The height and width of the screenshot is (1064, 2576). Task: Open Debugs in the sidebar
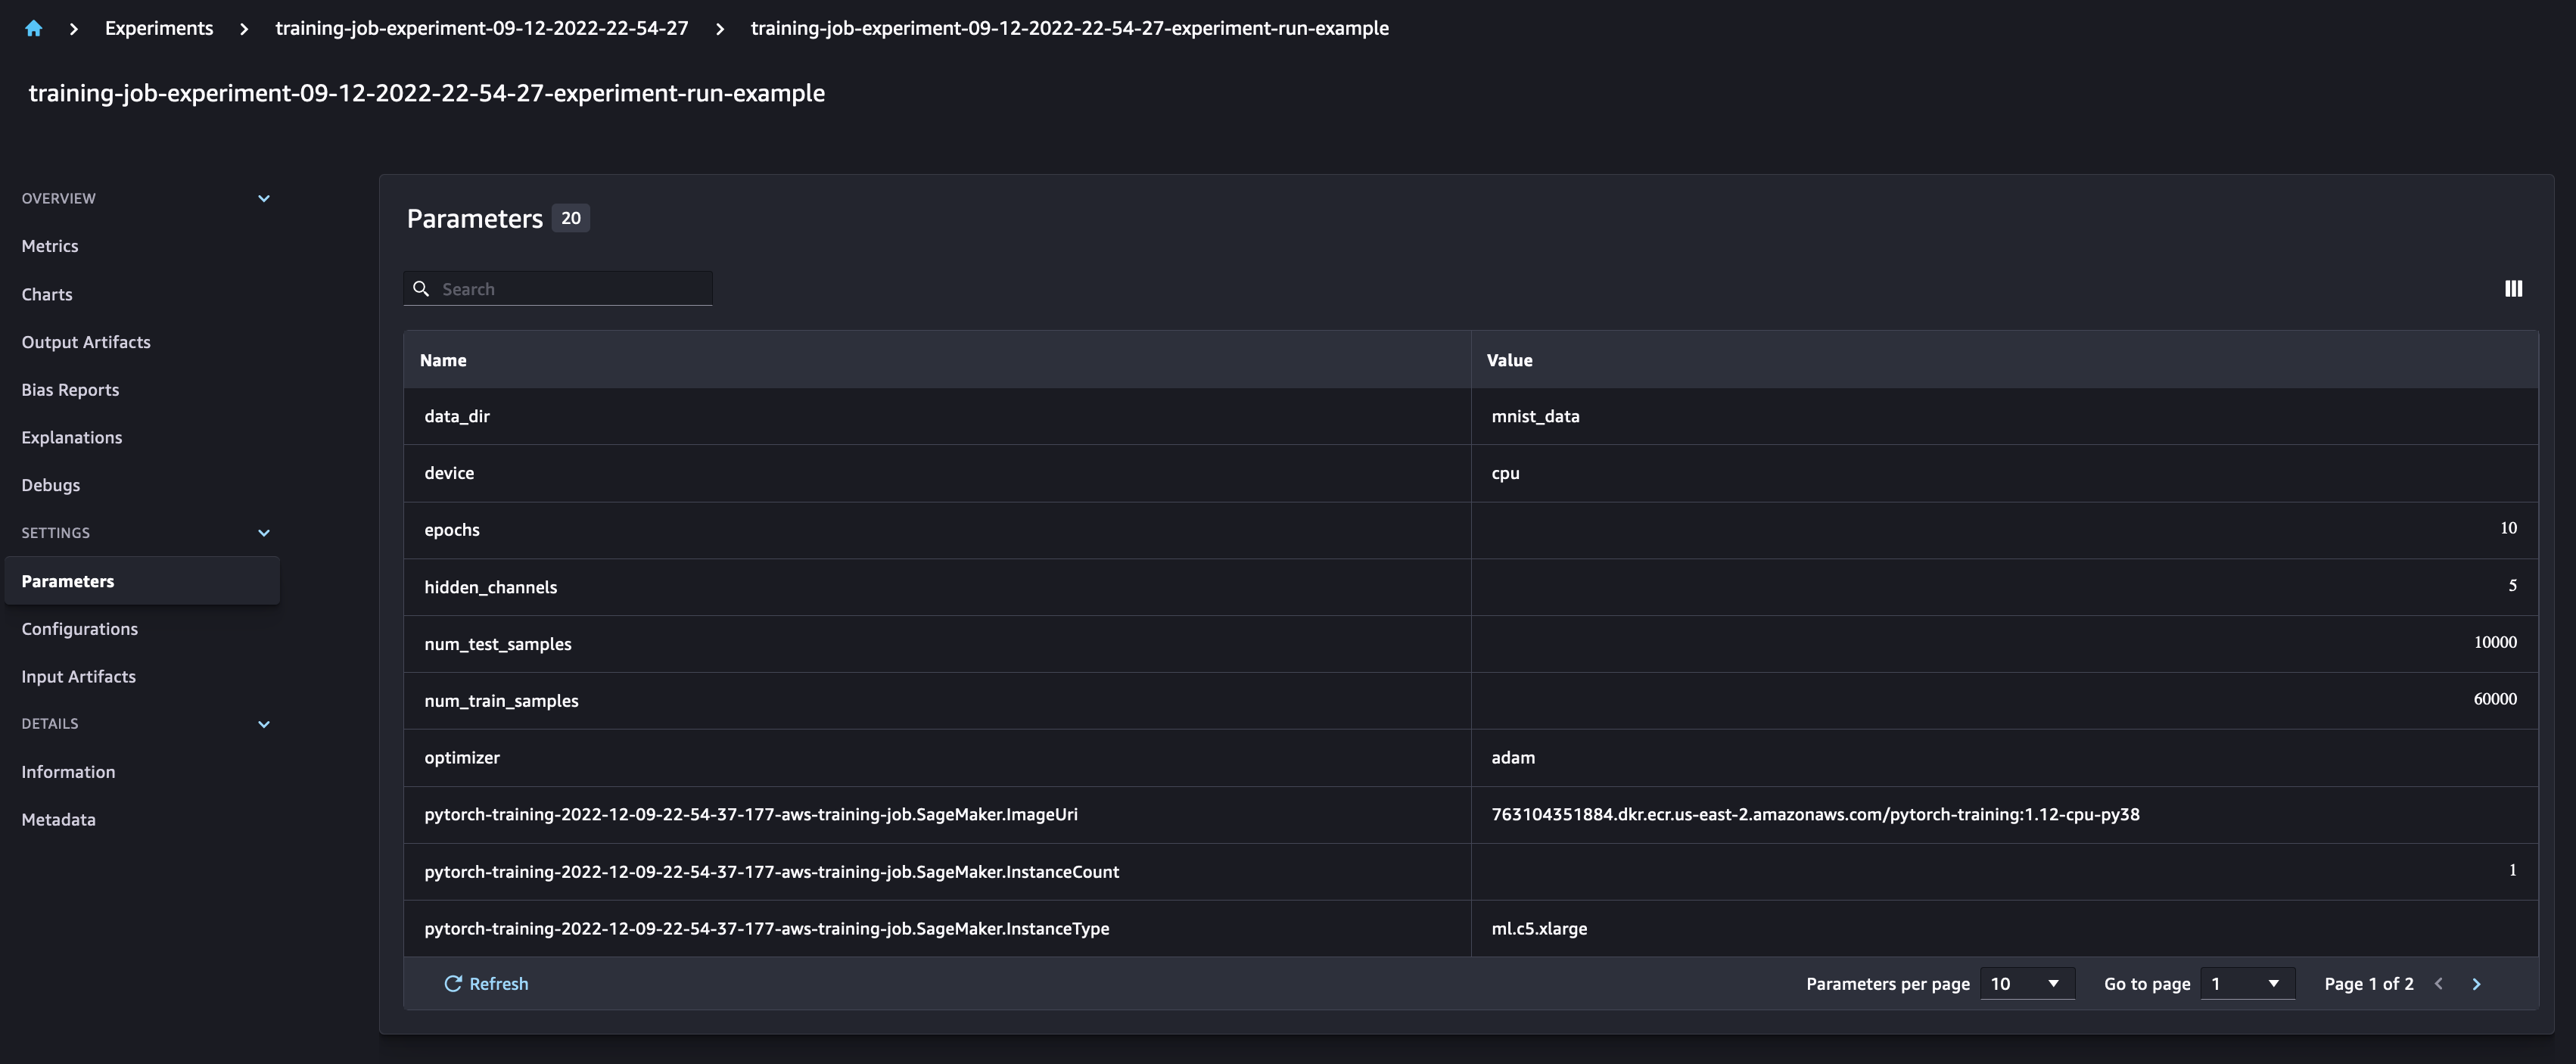51,485
